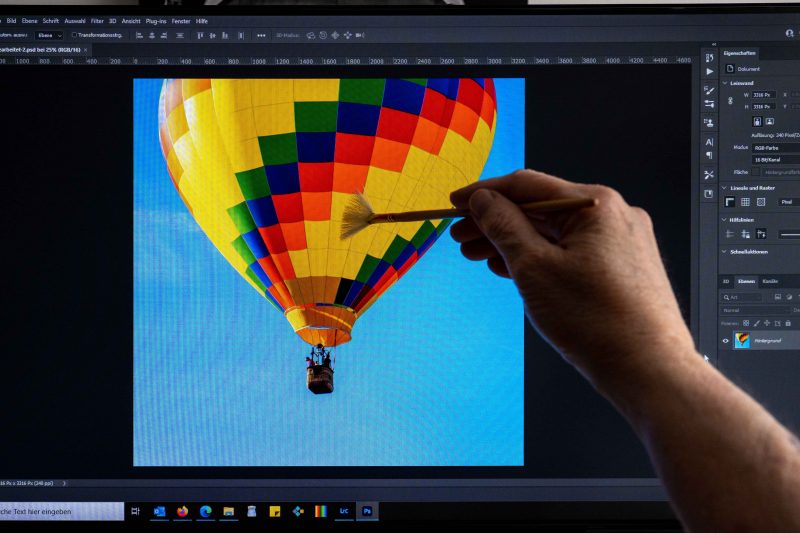Collapse the Leinwand section
Screen dimensions: 800x533
725,83
